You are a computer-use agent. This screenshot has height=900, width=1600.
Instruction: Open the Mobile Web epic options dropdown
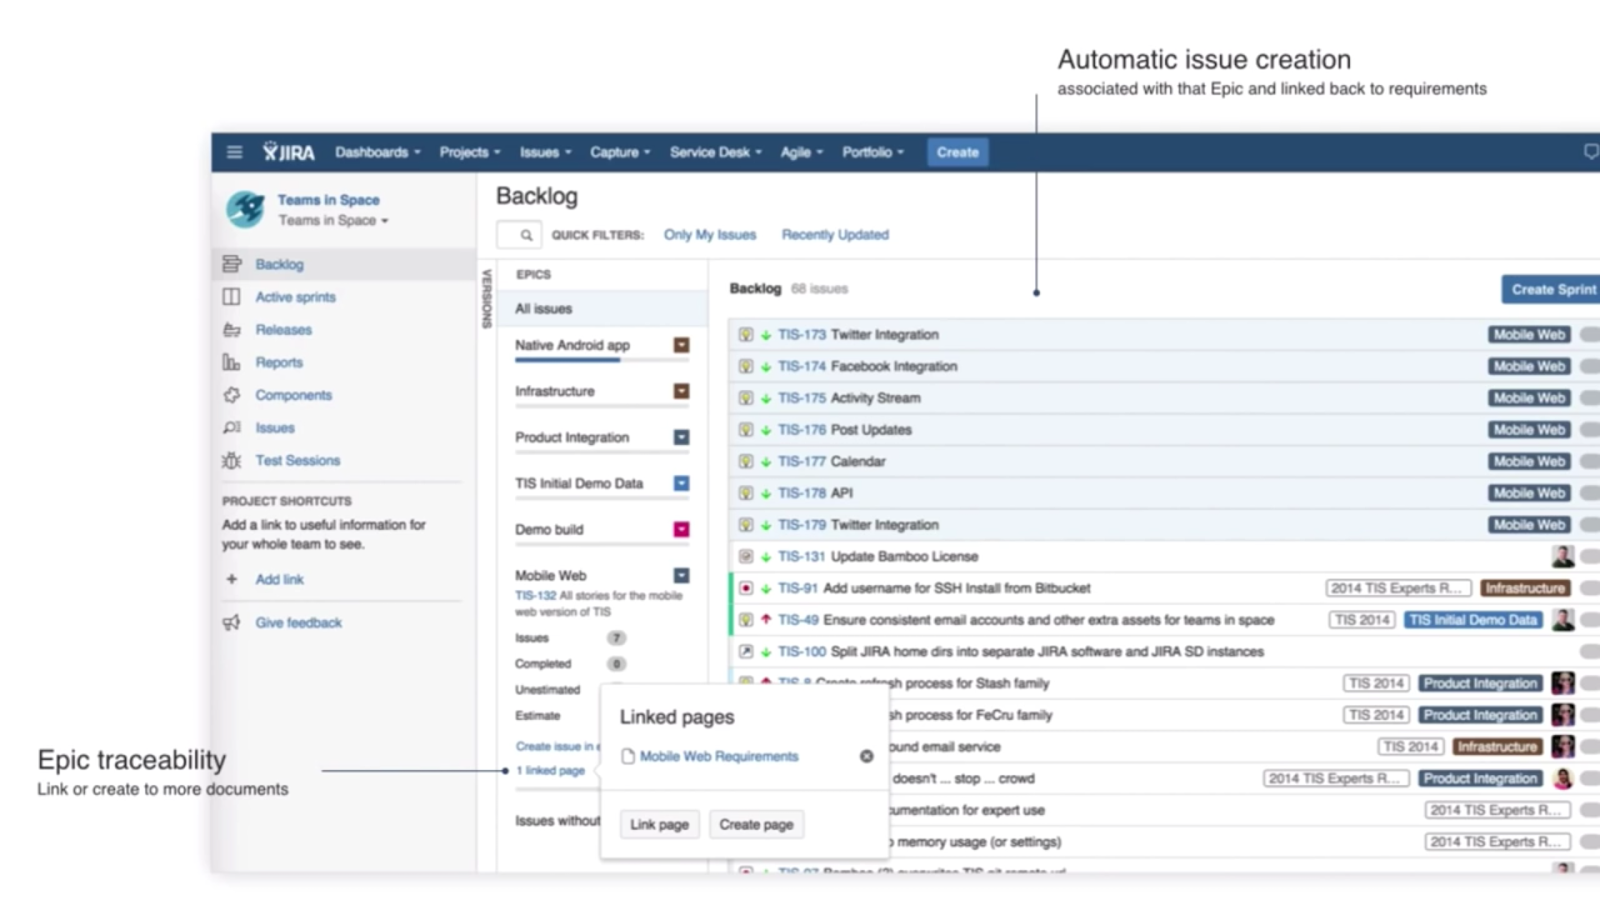(681, 575)
